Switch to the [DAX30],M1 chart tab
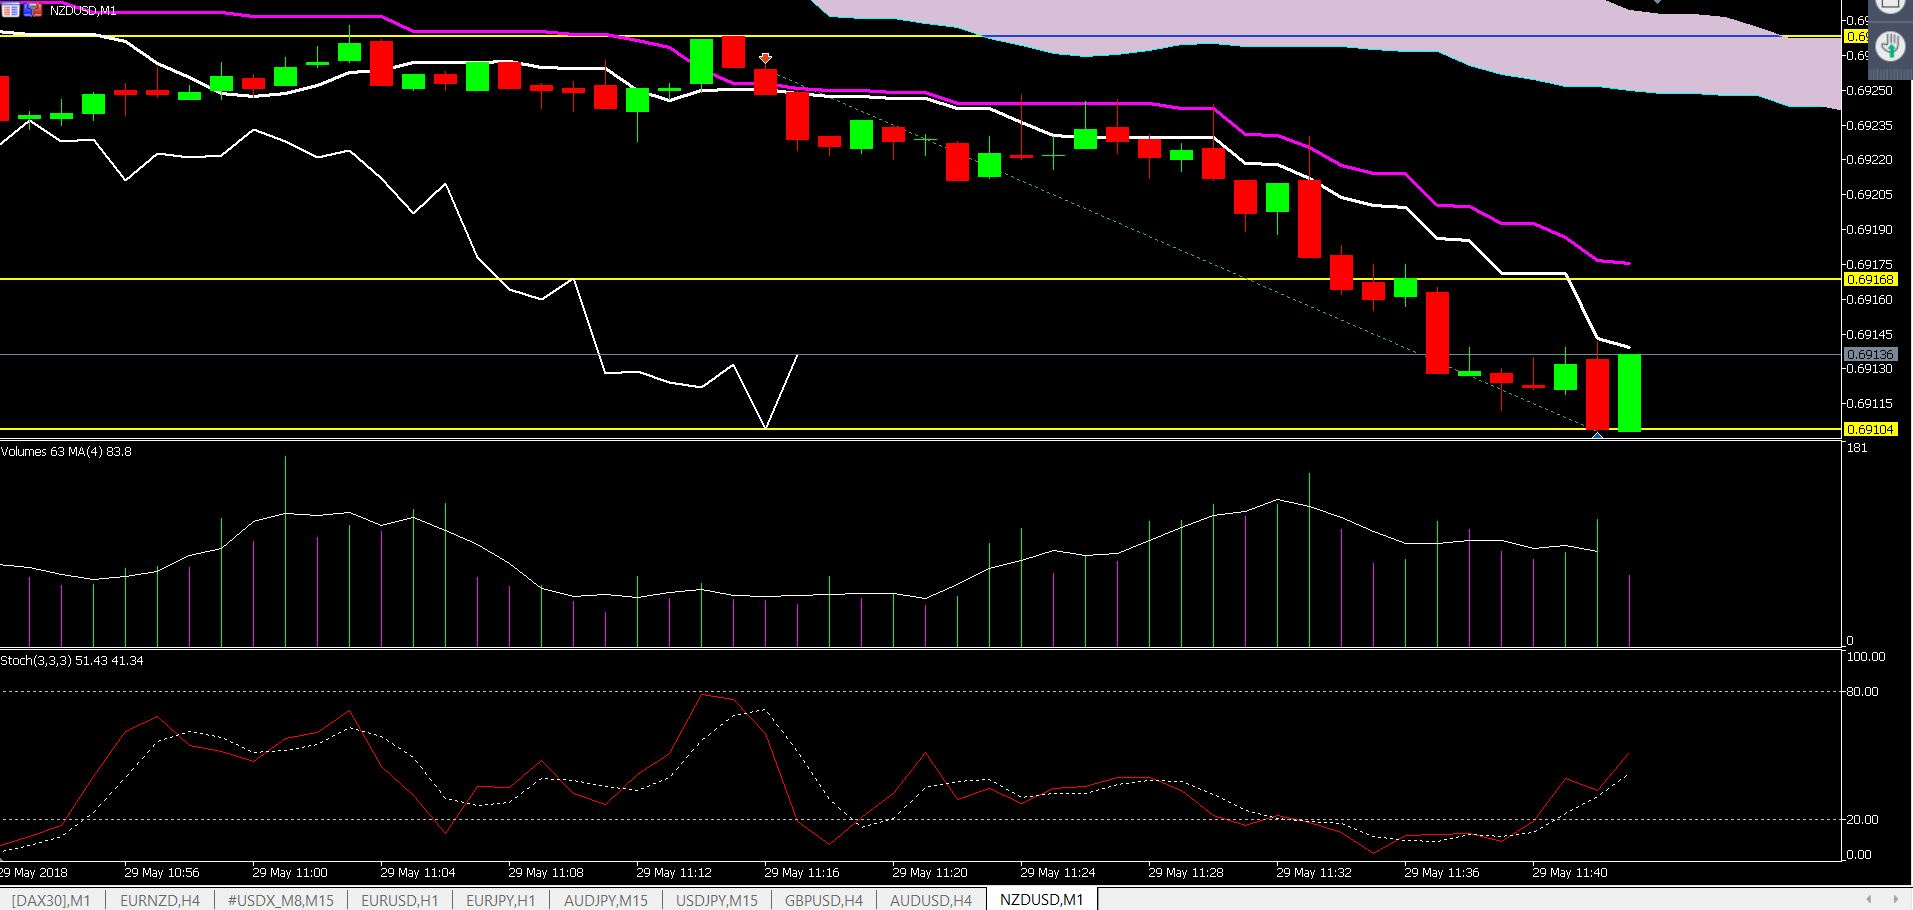The image size is (1913, 910). pos(51,900)
